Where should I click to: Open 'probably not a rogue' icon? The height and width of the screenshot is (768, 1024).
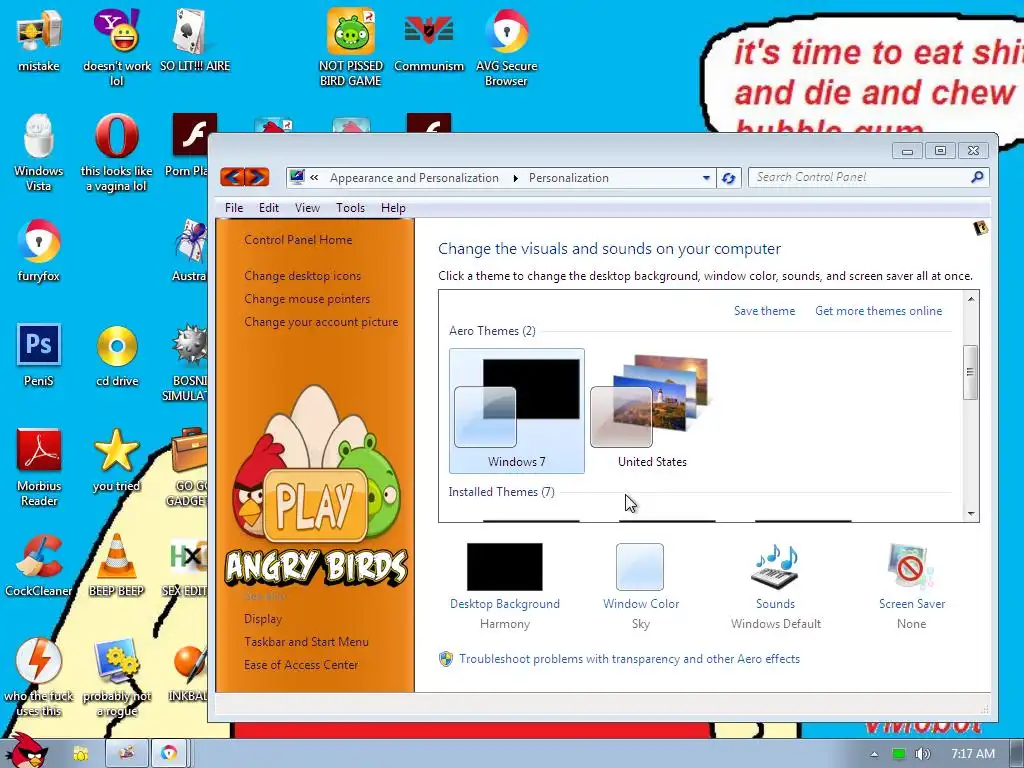(x=117, y=677)
